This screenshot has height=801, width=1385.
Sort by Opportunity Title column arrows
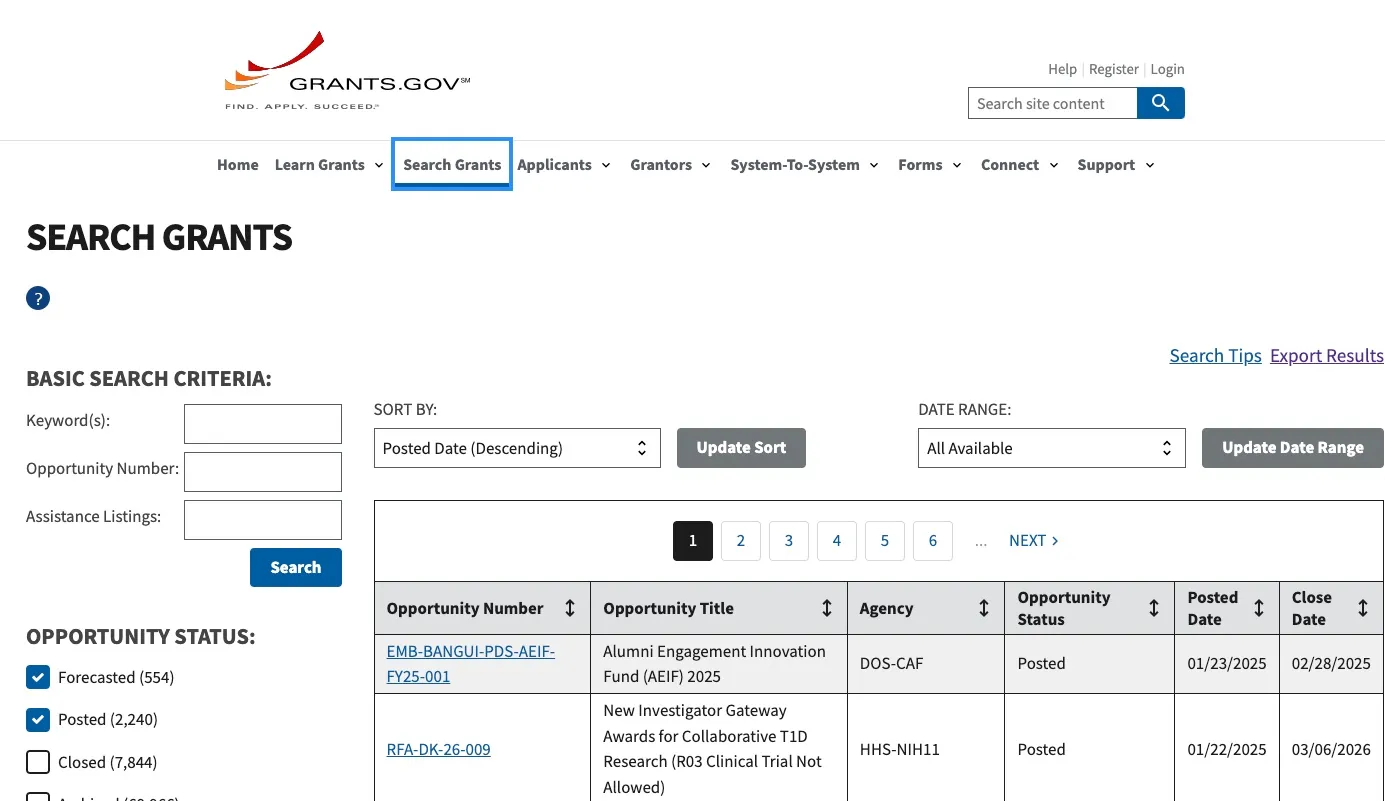click(x=827, y=608)
